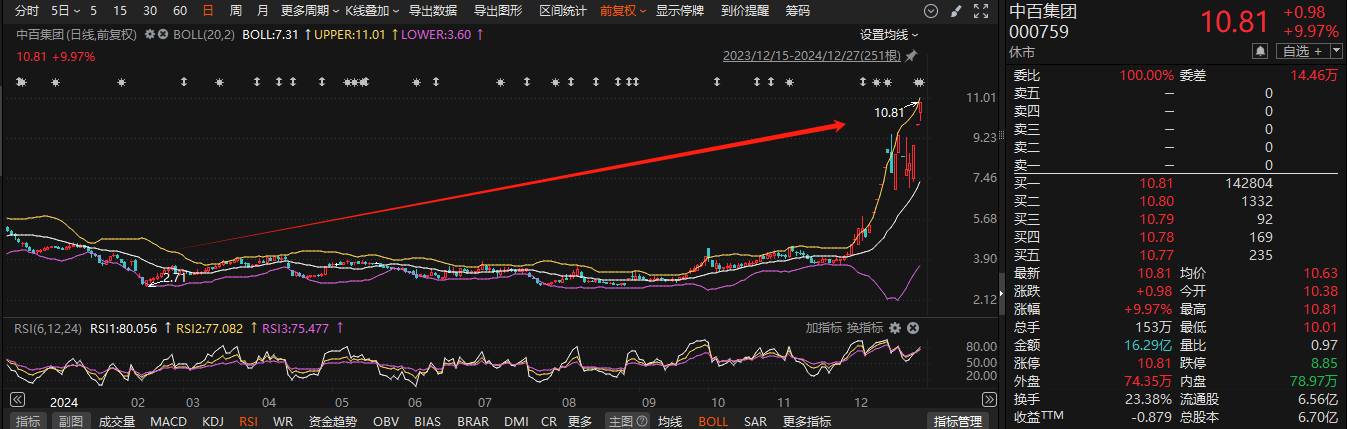This screenshot has width=1347, height=429.
Task: Click the 2023/12/15-2024/12/27 date range link
Action: pyautogui.click(x=812, y=56)
